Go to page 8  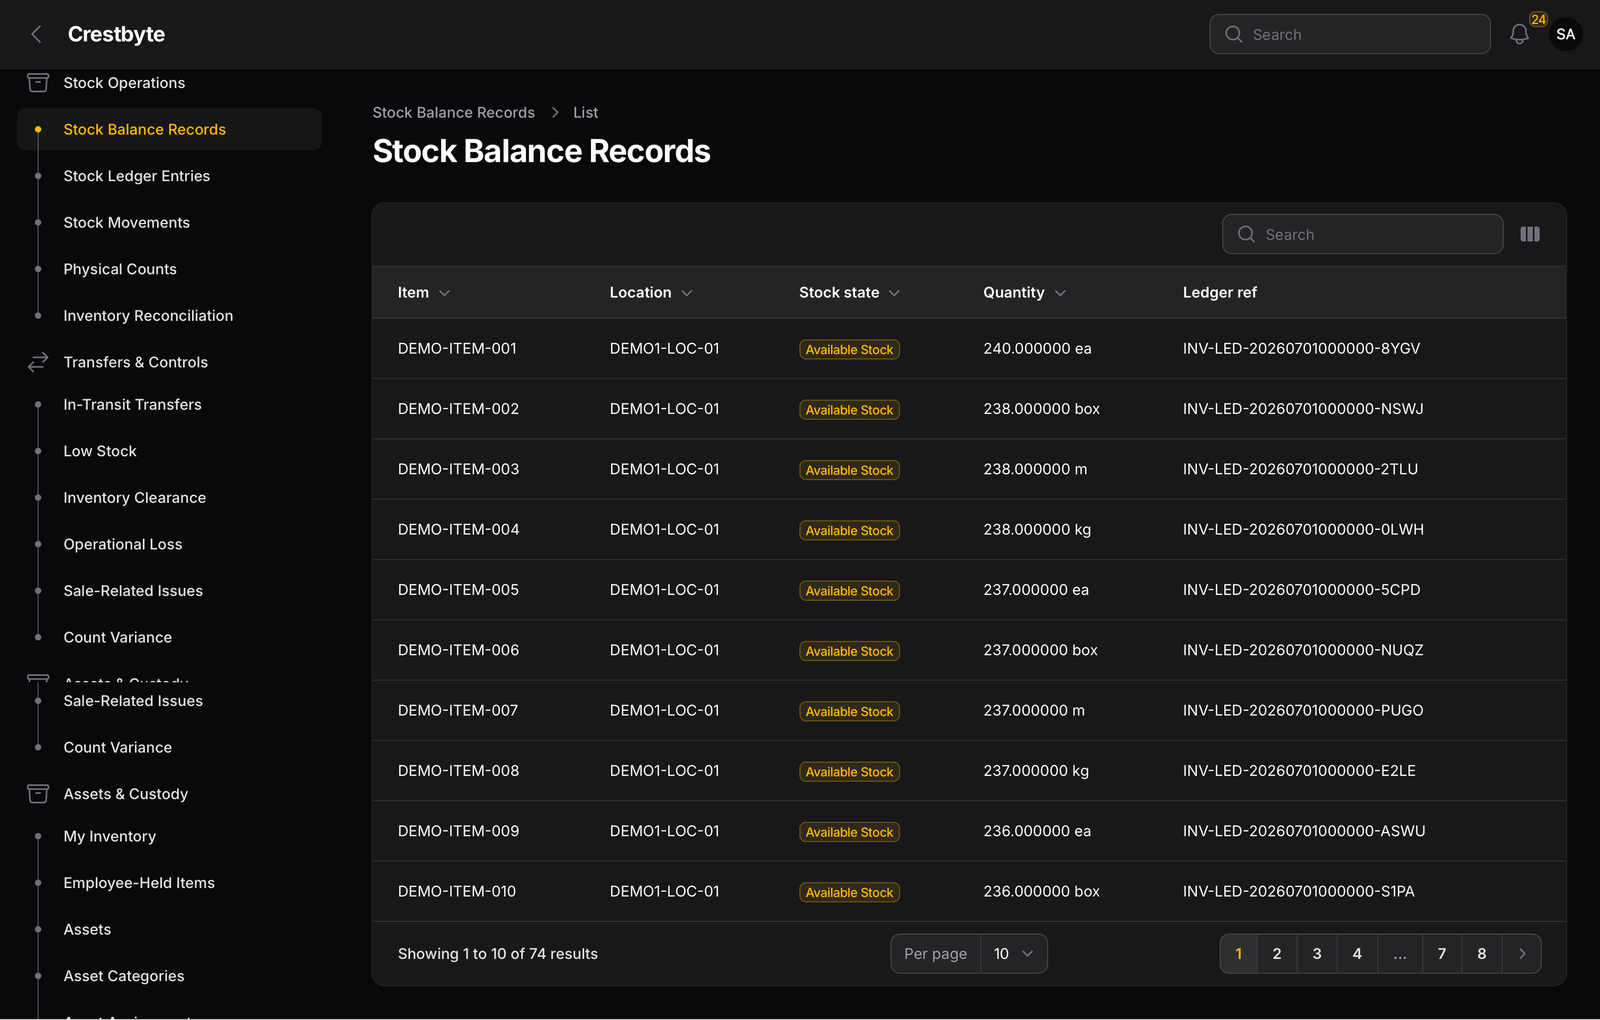point(1482,954)
